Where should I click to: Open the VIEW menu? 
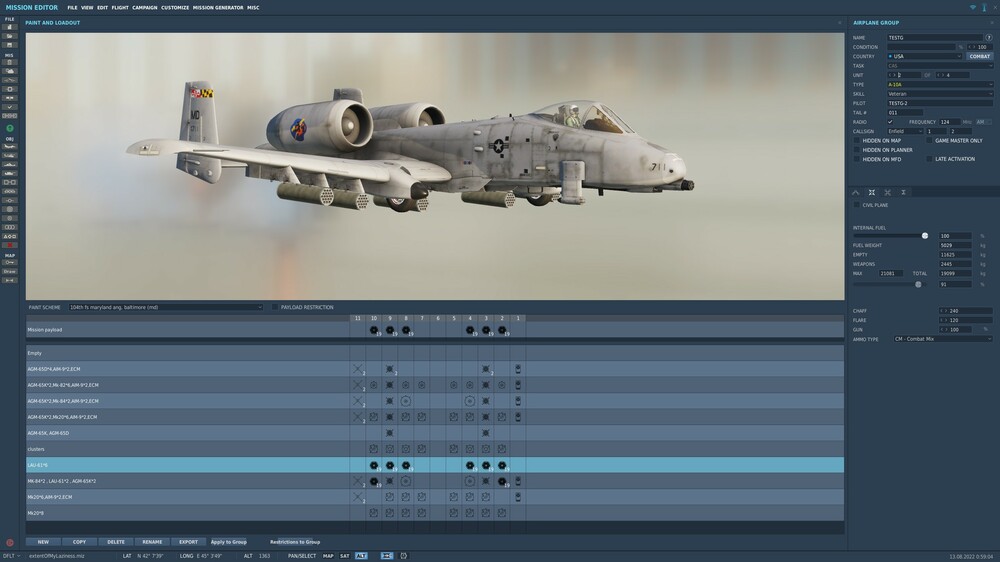[x=87, y=8]
